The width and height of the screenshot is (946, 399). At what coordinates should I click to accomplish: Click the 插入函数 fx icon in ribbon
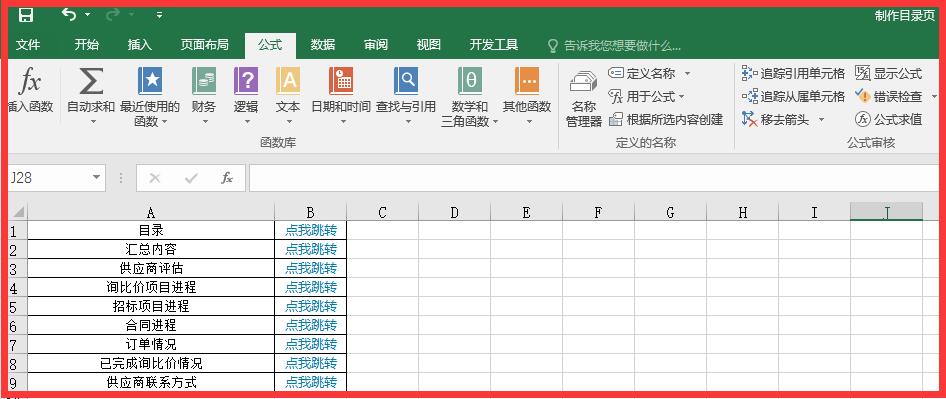29,81
